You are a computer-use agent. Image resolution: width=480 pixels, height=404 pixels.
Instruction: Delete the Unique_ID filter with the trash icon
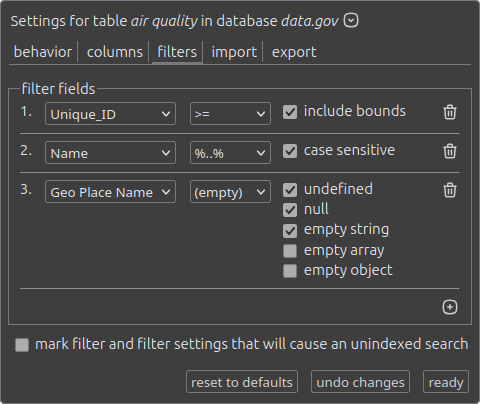click(x=450, y=112)
